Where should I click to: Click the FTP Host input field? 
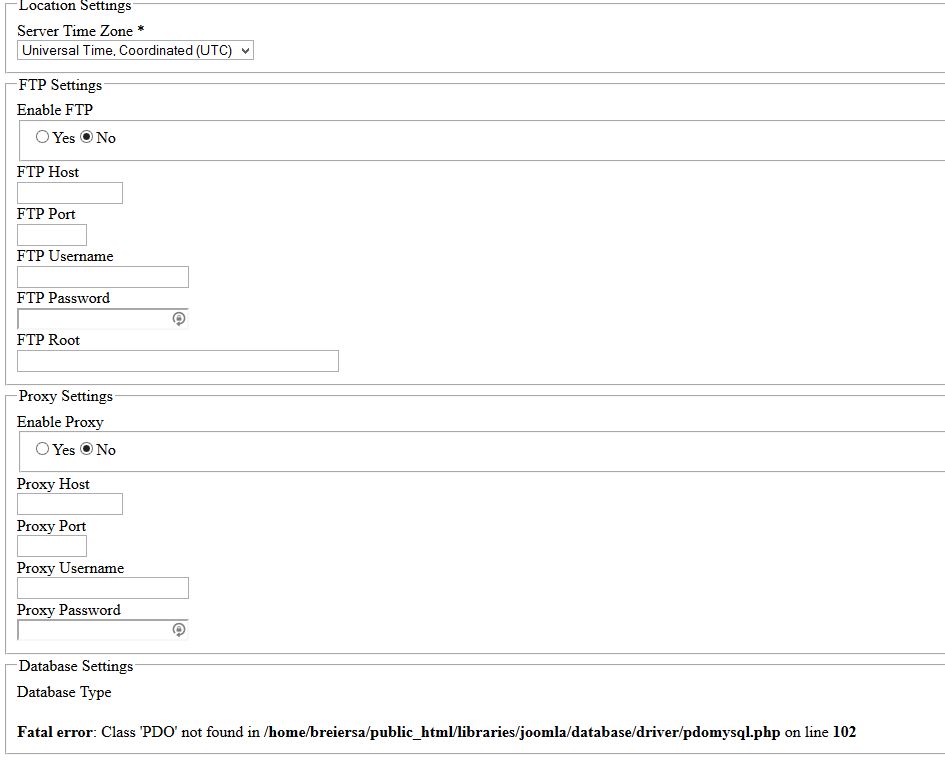coord(70,193)
